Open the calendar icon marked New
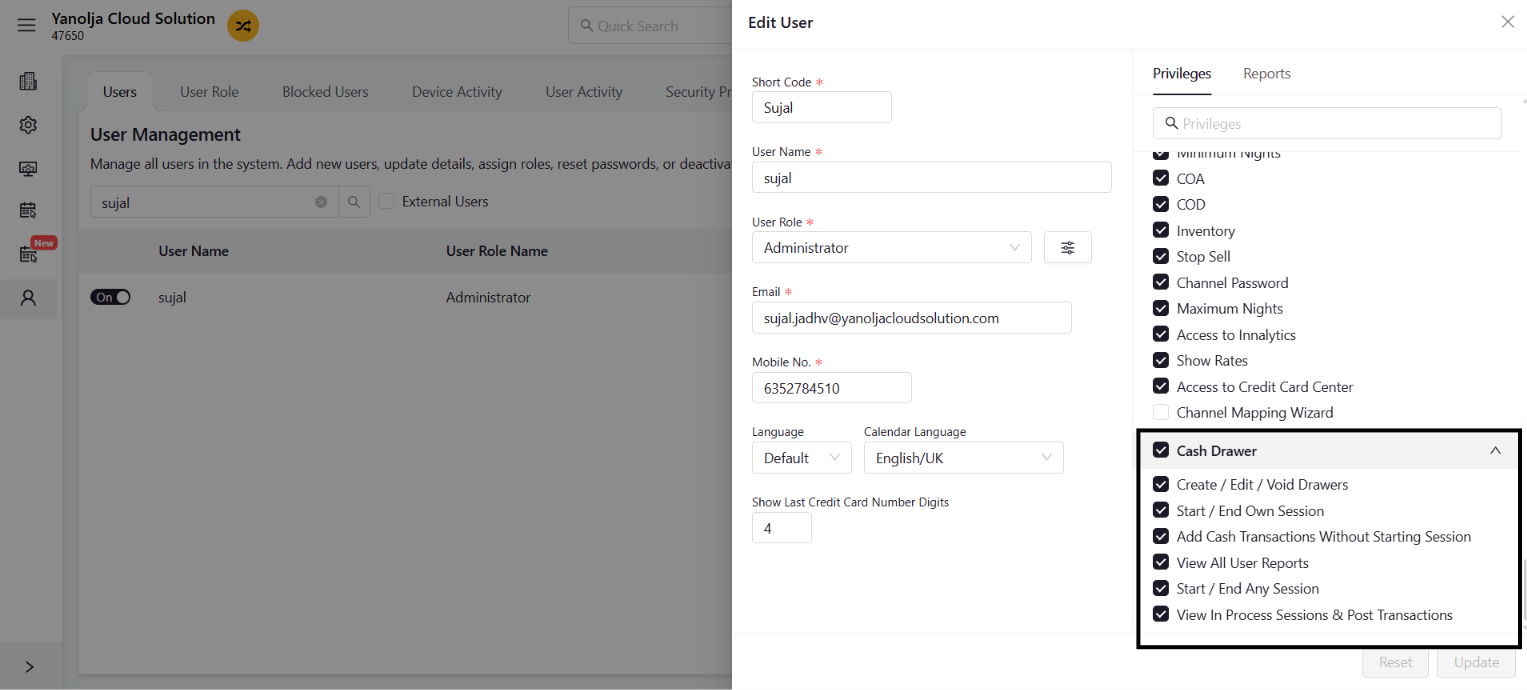 pos(28,254)
